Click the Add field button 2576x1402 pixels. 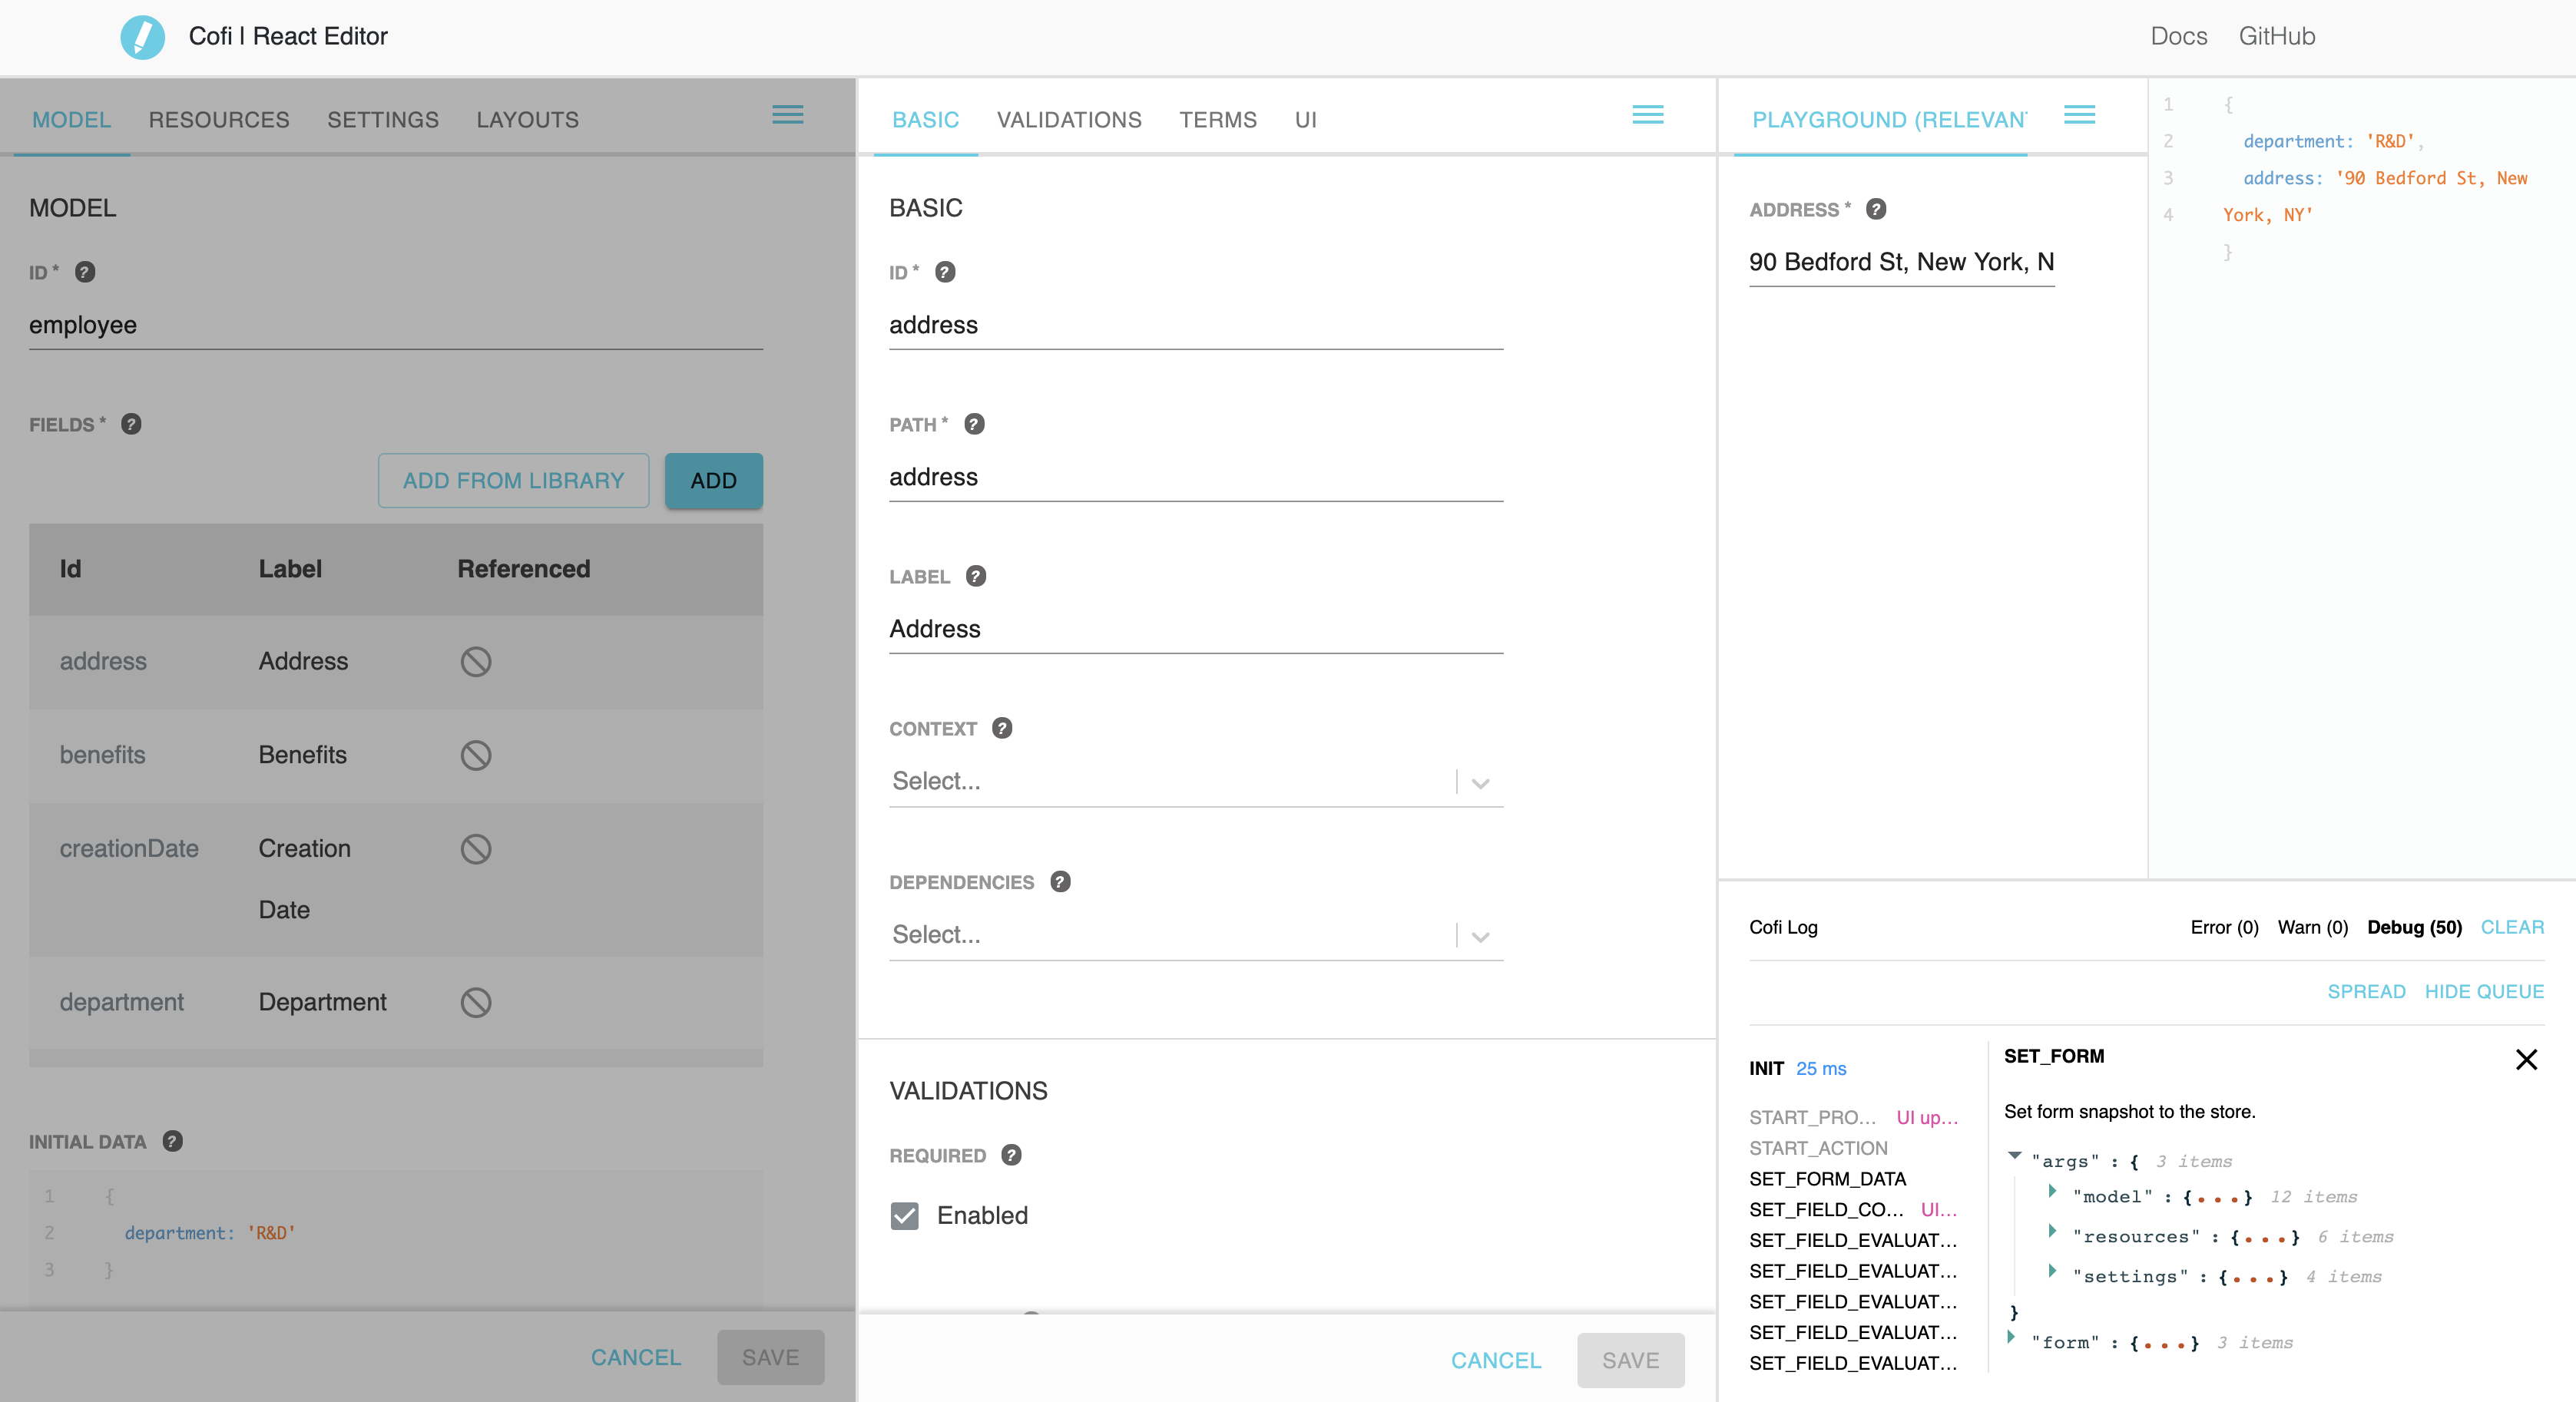[x=713, y=481]
